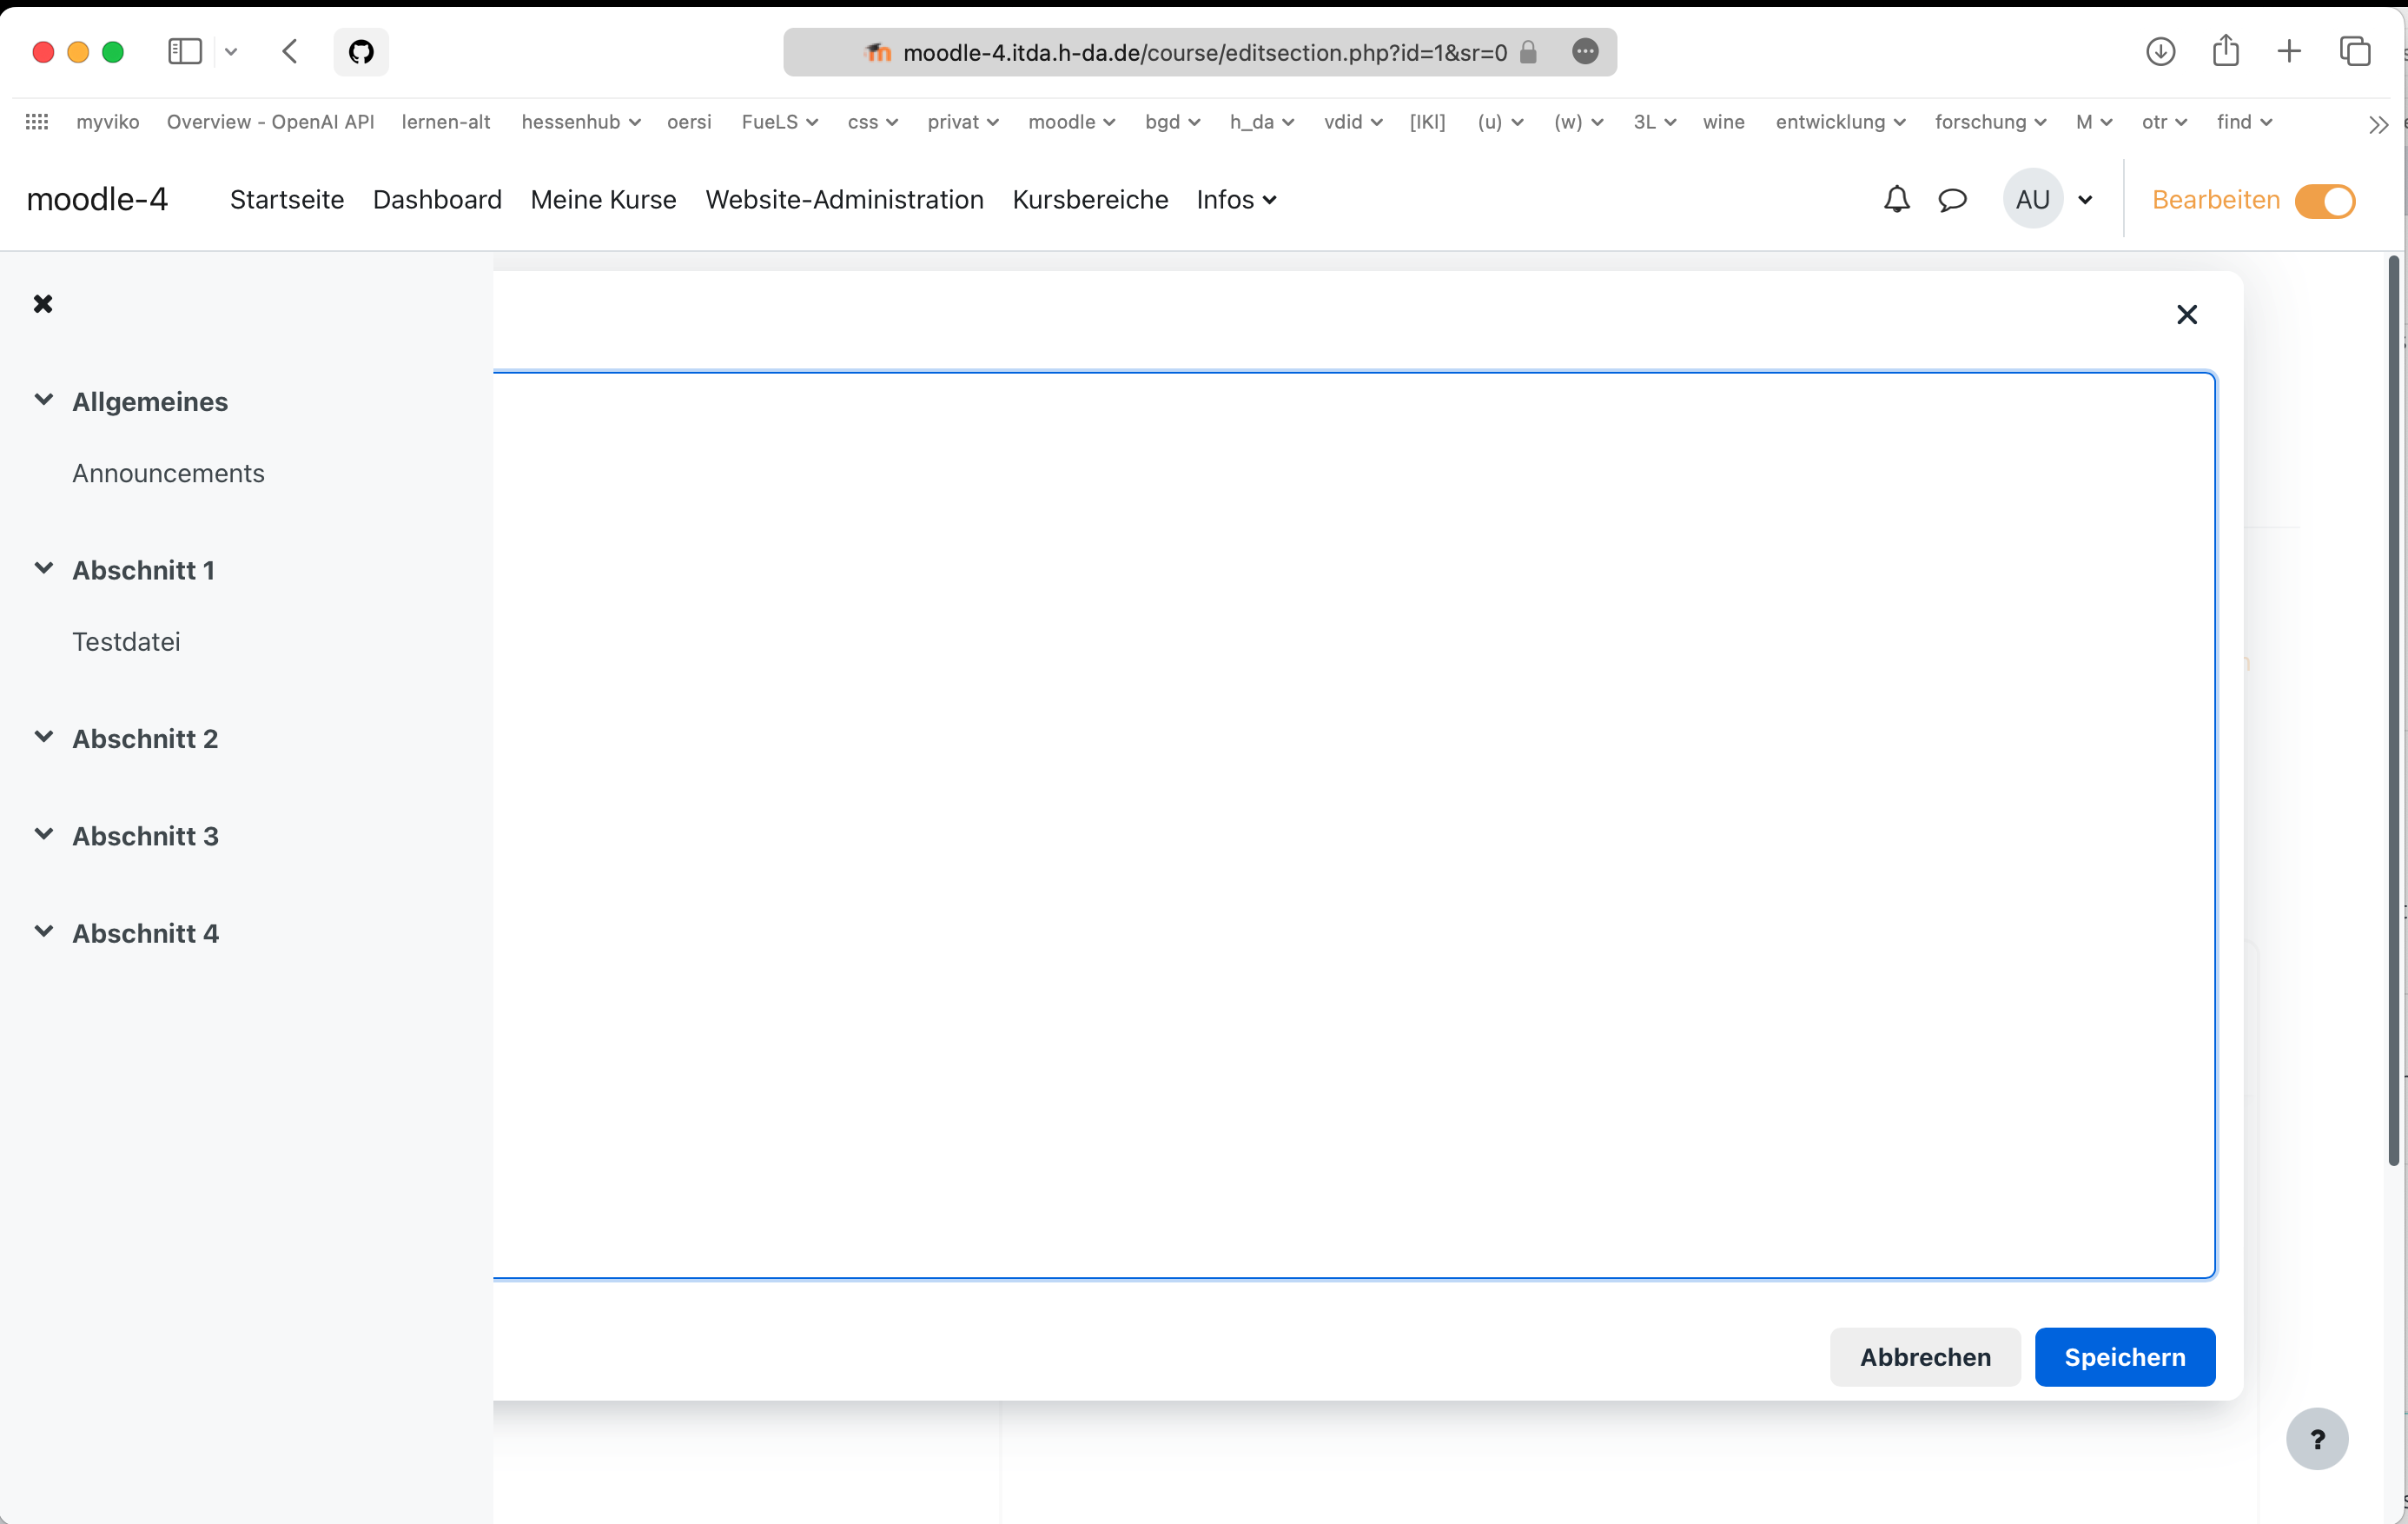Image resolution: width=2408 pixels, height=1524 pixels.
Task: Open user menu arrow beside AU avatar
Action: coord(2085,200)
